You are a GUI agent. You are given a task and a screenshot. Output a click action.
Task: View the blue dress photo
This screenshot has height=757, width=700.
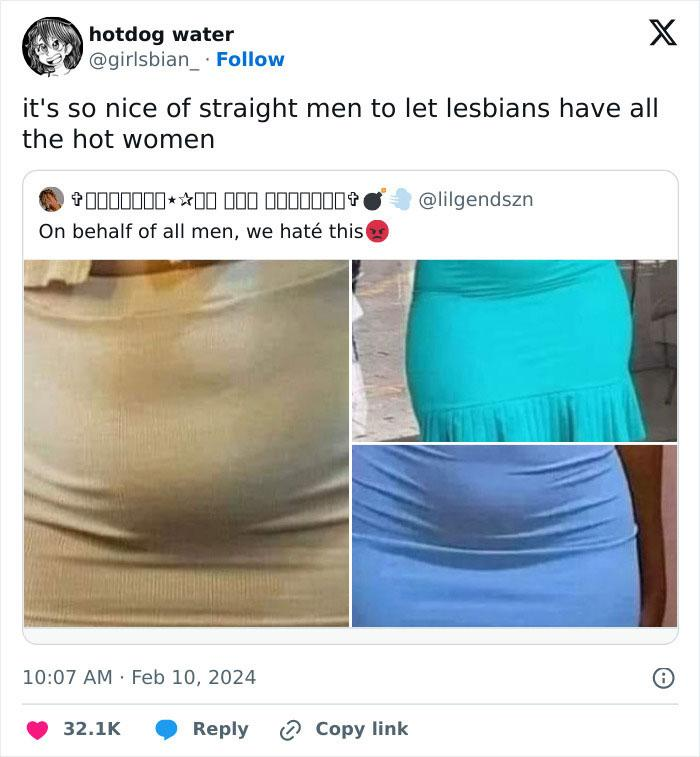click(515, 536)
